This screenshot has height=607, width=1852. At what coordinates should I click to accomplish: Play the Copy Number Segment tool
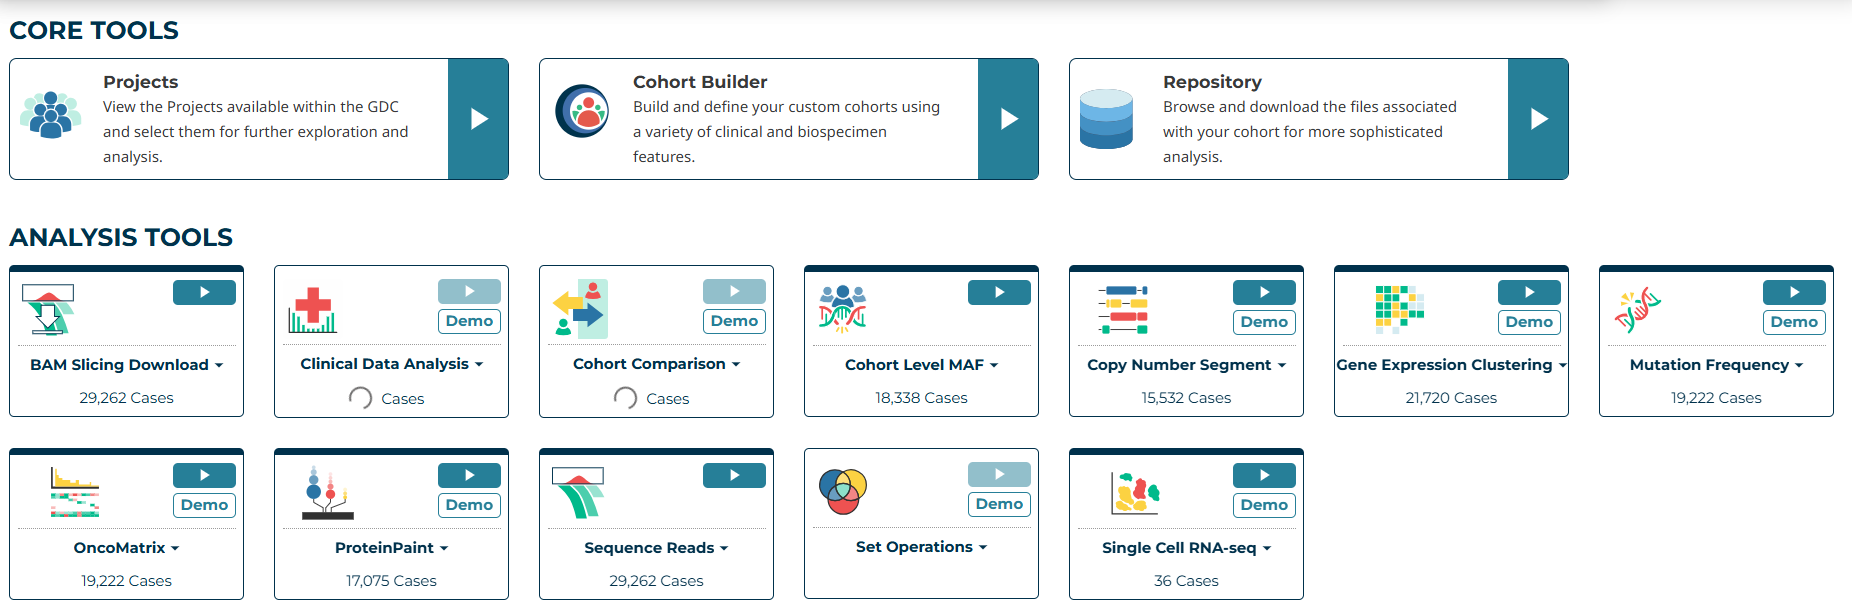tap(1264, 292)
